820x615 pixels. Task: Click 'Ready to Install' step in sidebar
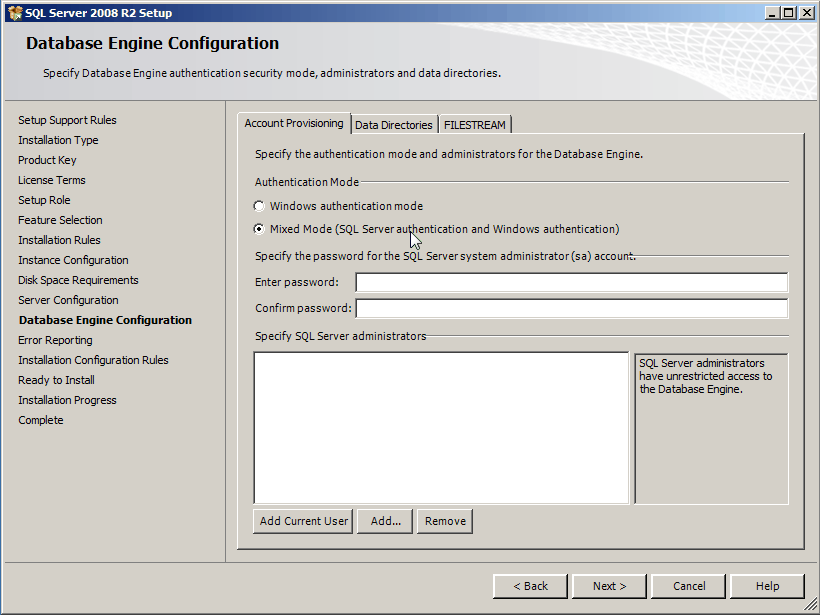tap(56, 380)
